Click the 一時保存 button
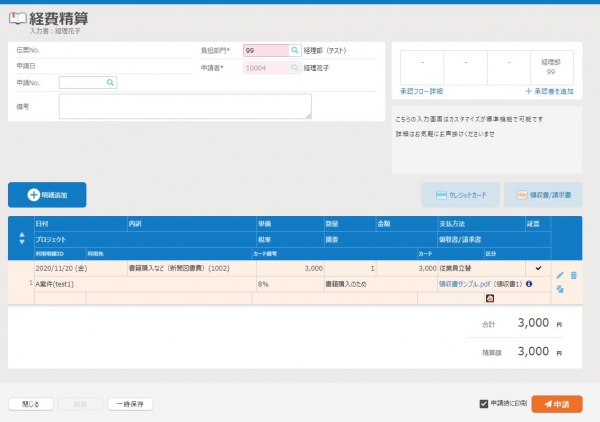600x422 pixels. click(130, 404)
